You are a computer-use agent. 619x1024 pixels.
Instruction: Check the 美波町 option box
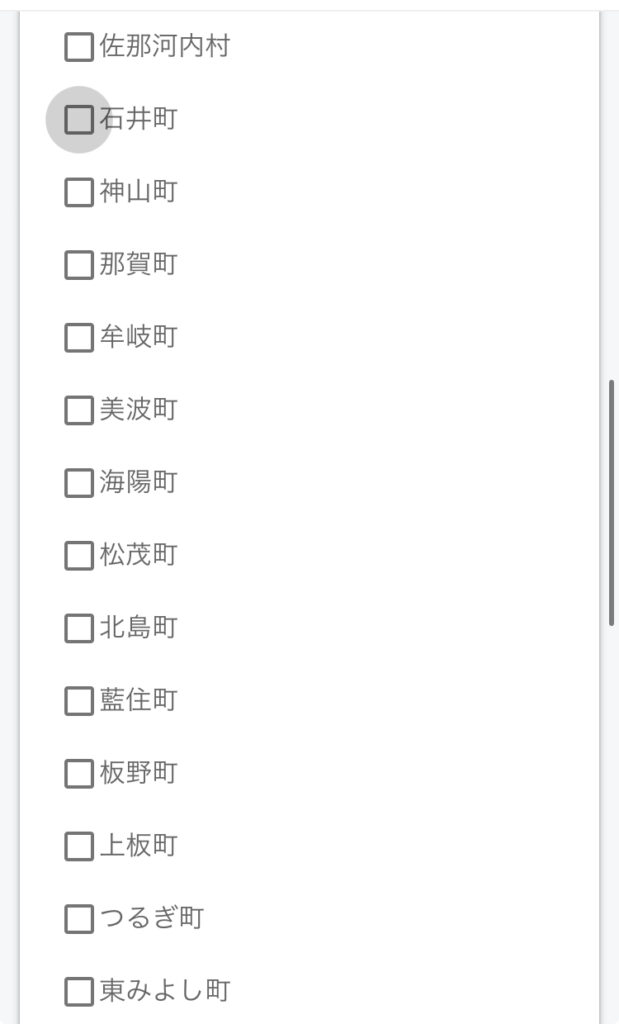tap(78, 410)
